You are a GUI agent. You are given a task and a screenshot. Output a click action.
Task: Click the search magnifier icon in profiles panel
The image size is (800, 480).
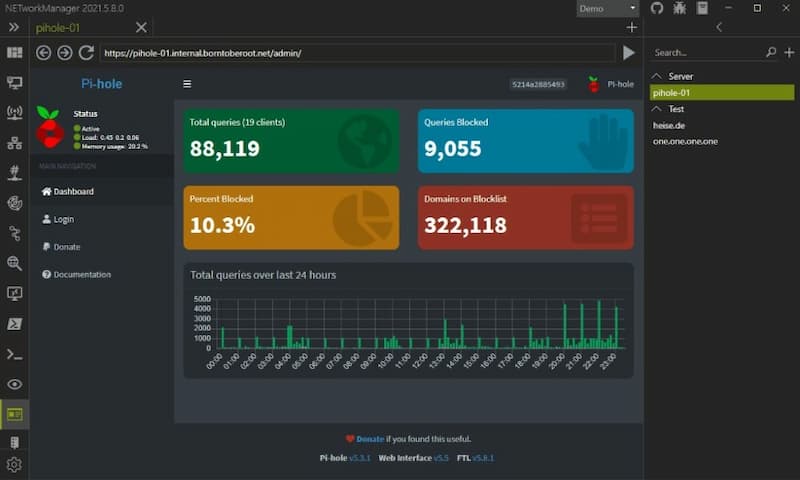point(771,52)
